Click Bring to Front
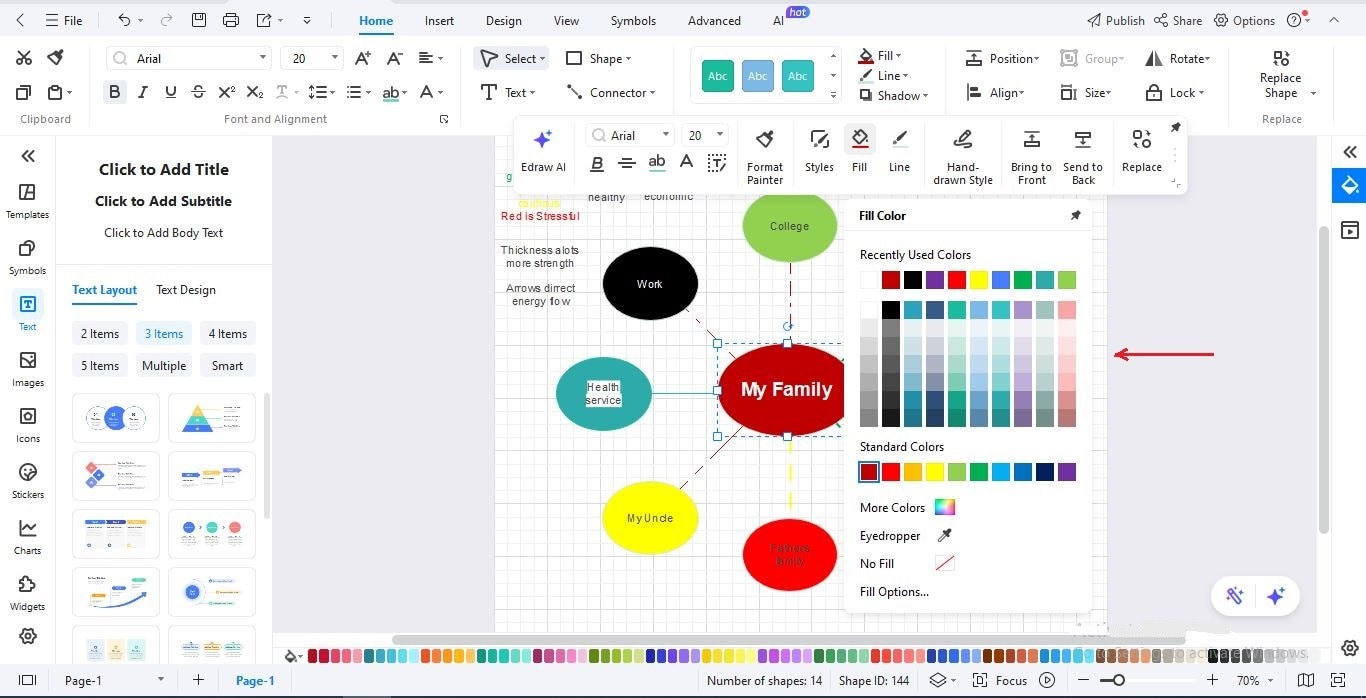 [1031, 156]
